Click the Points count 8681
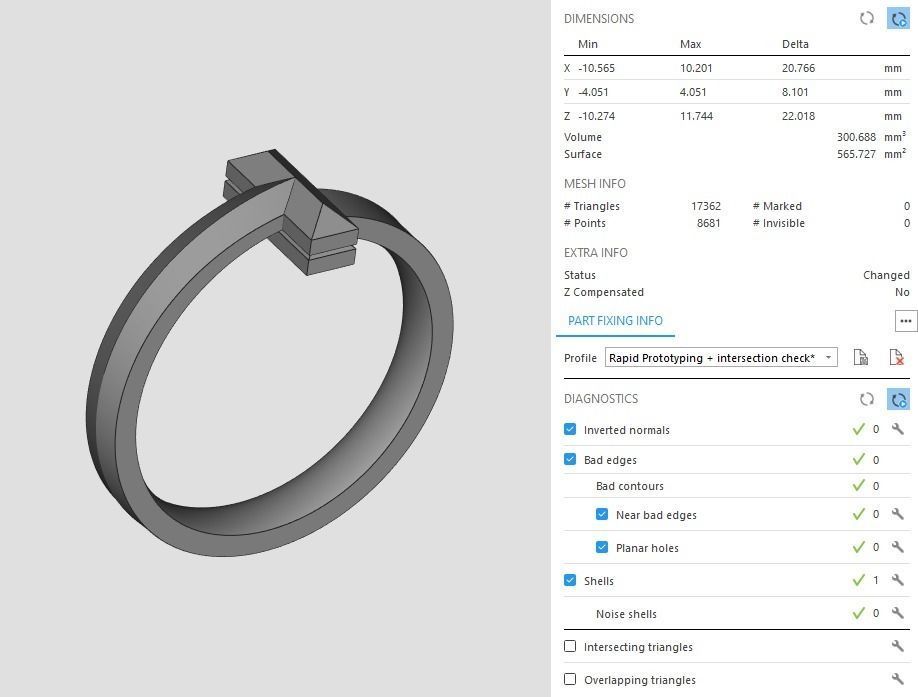 [x=708, y=223]
